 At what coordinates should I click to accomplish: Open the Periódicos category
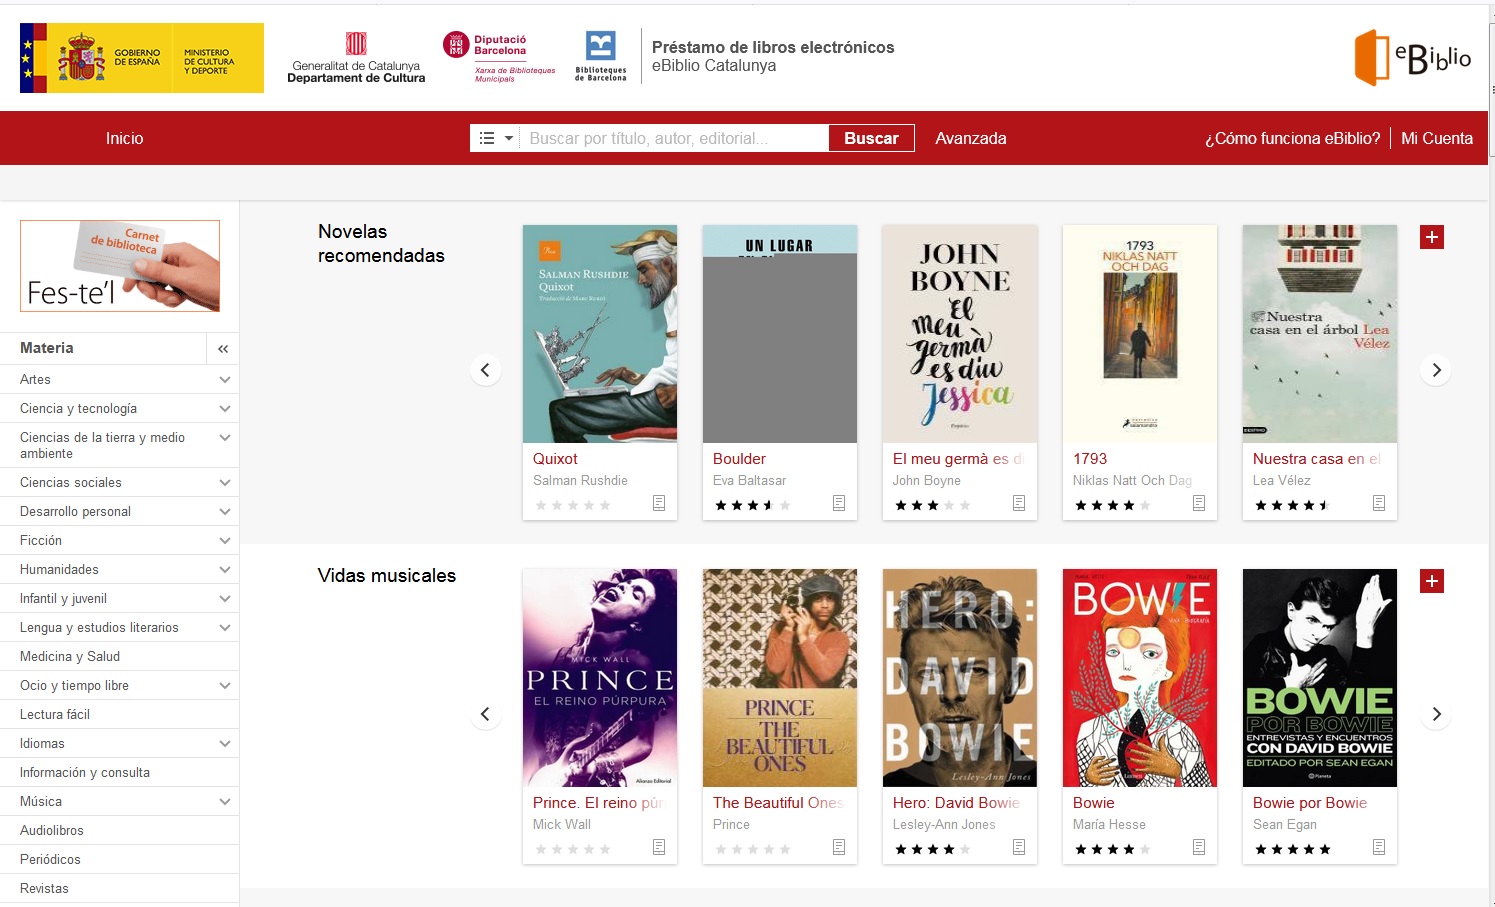(50, 859)
